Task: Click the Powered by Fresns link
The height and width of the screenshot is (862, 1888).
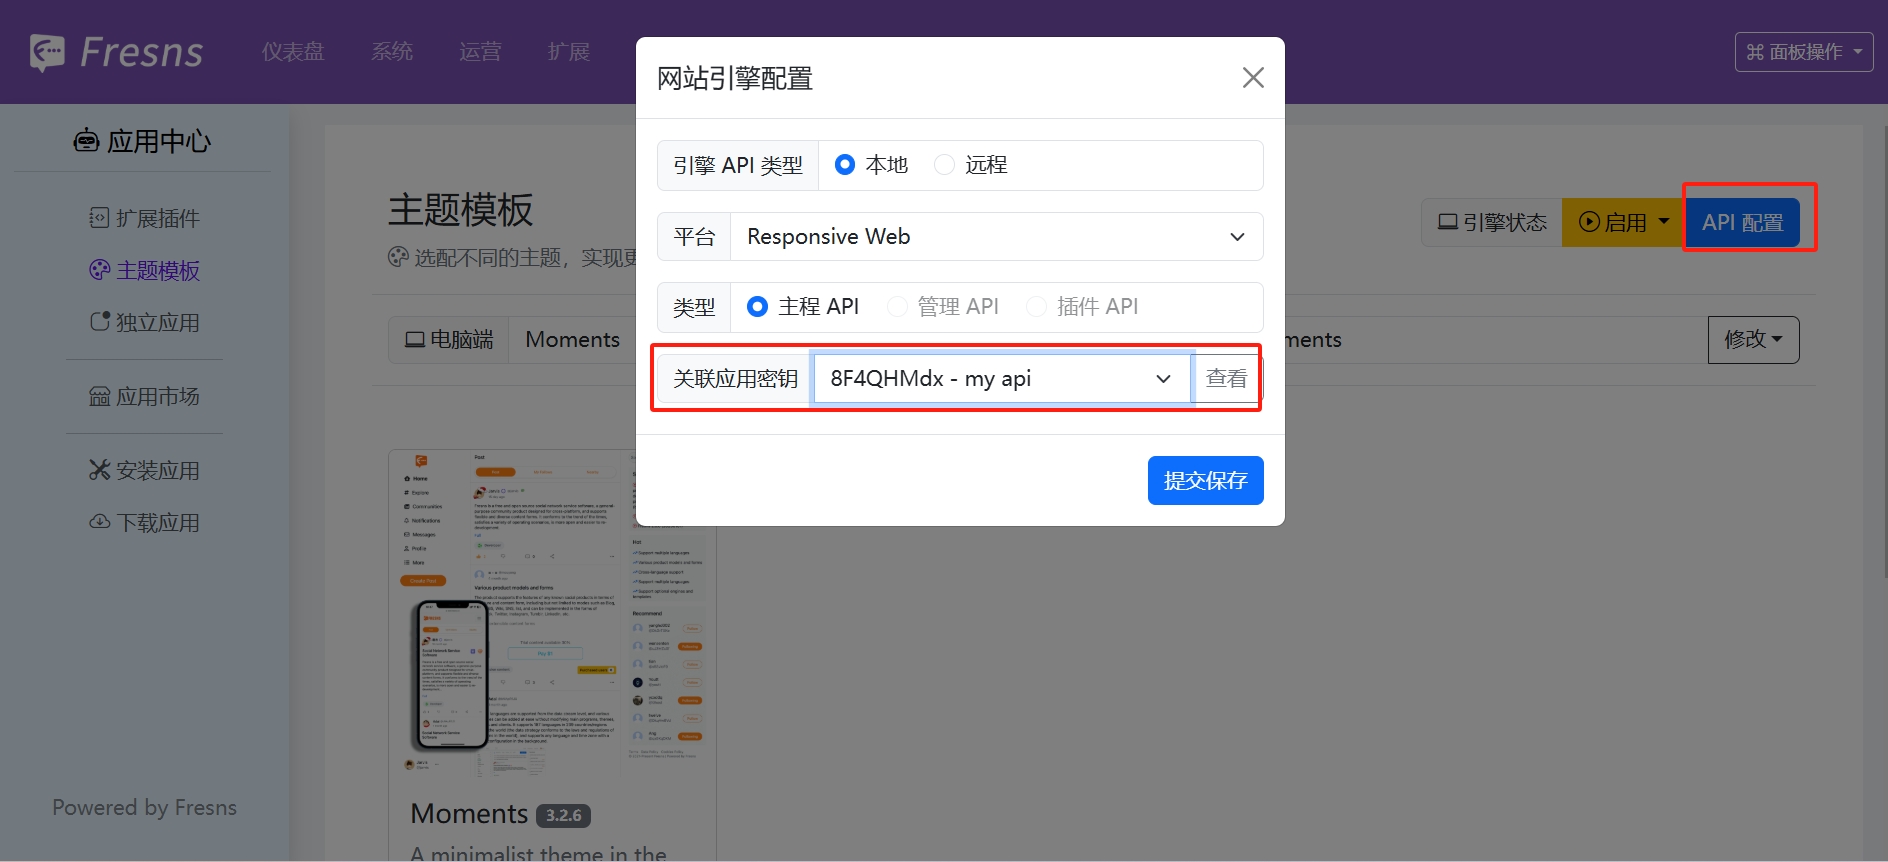Action: click(145, 808)
